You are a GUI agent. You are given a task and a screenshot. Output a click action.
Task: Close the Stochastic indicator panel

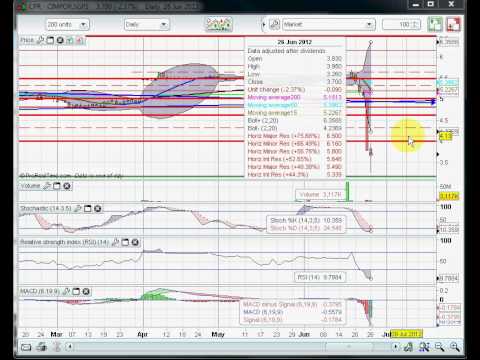97,209
